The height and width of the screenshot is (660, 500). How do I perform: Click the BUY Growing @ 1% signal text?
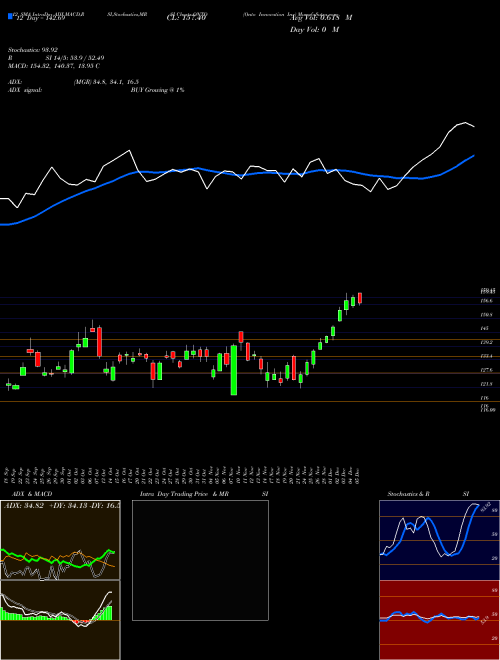click(x=157, y=90)
